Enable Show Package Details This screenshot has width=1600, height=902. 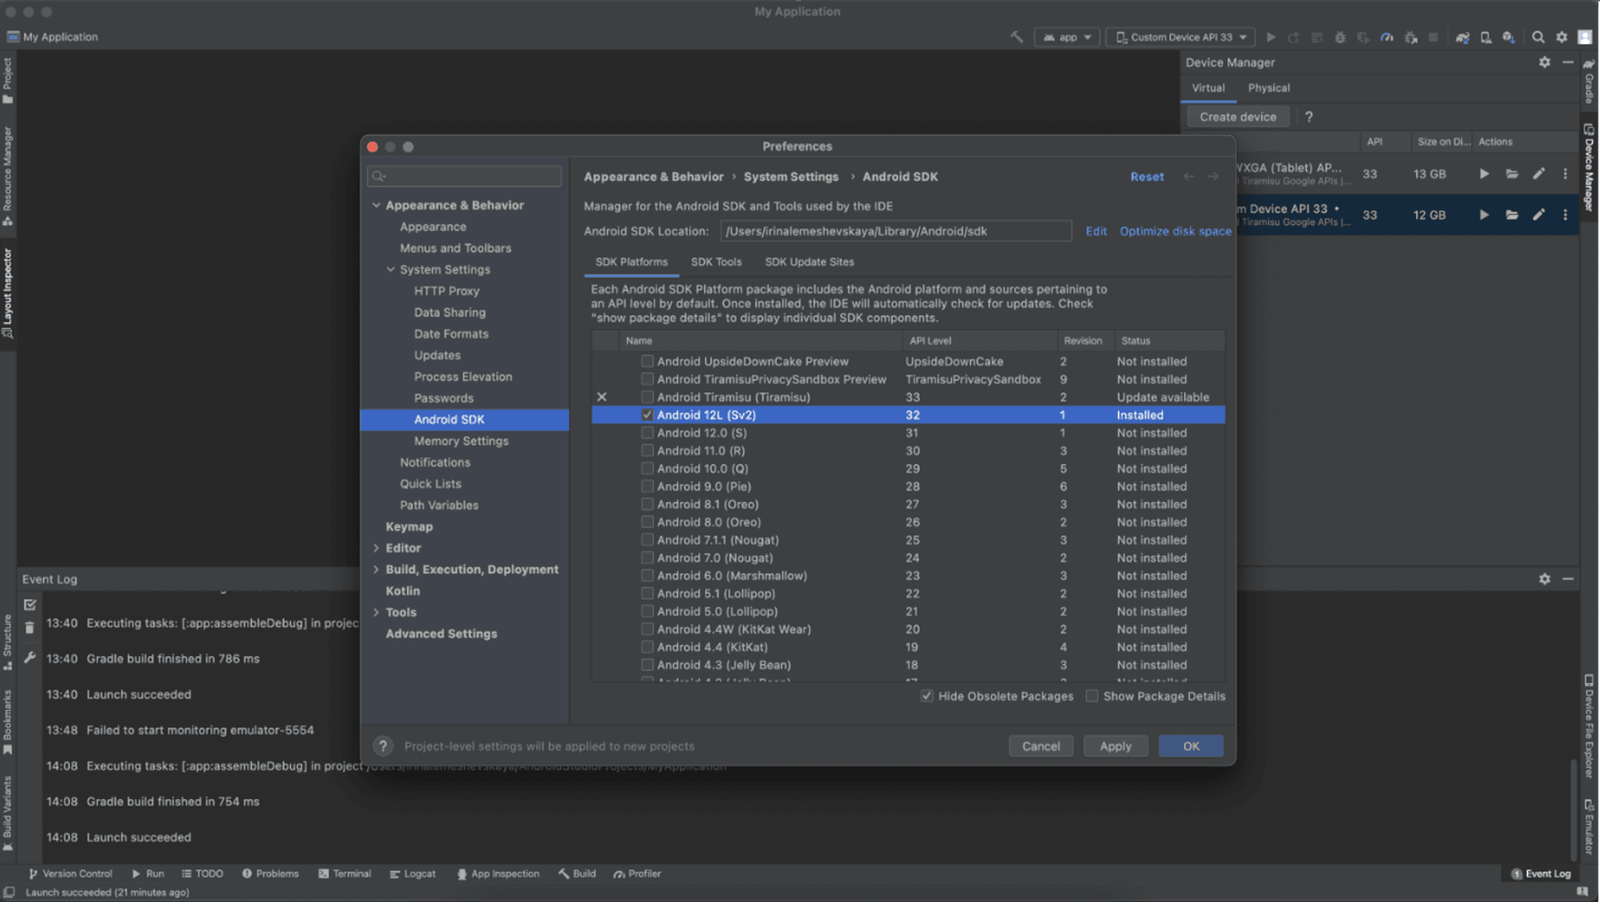1092,696
